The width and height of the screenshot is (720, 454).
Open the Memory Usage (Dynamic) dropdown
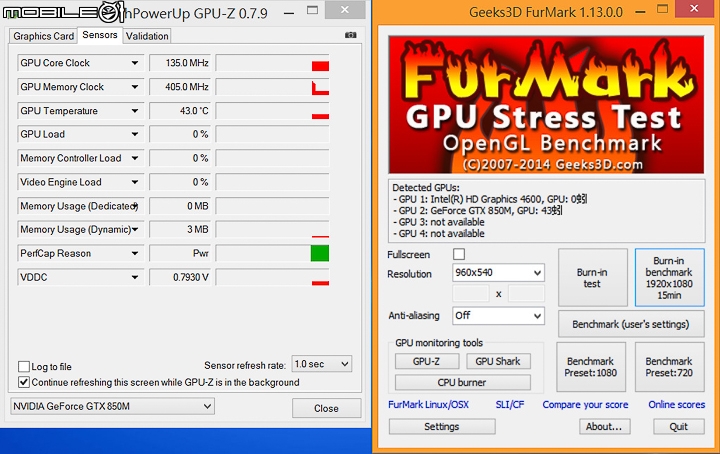(x=135, y=230)
